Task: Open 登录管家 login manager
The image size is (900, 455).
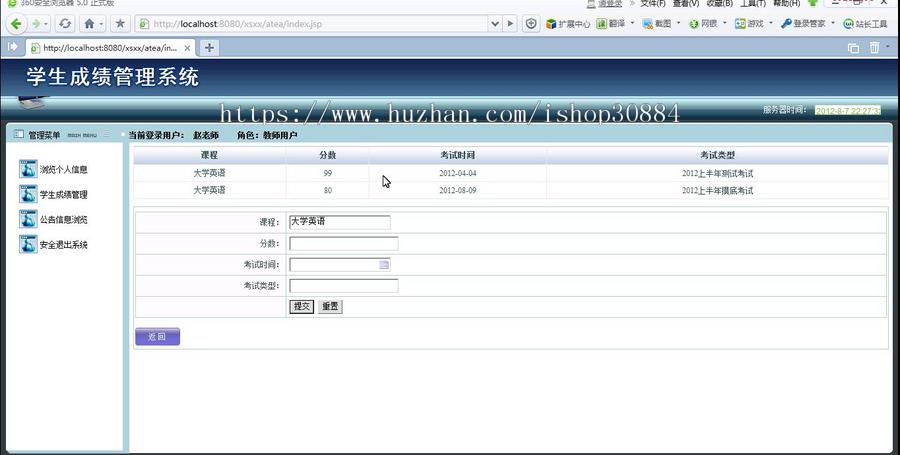Action: click(x=803, y=24)
